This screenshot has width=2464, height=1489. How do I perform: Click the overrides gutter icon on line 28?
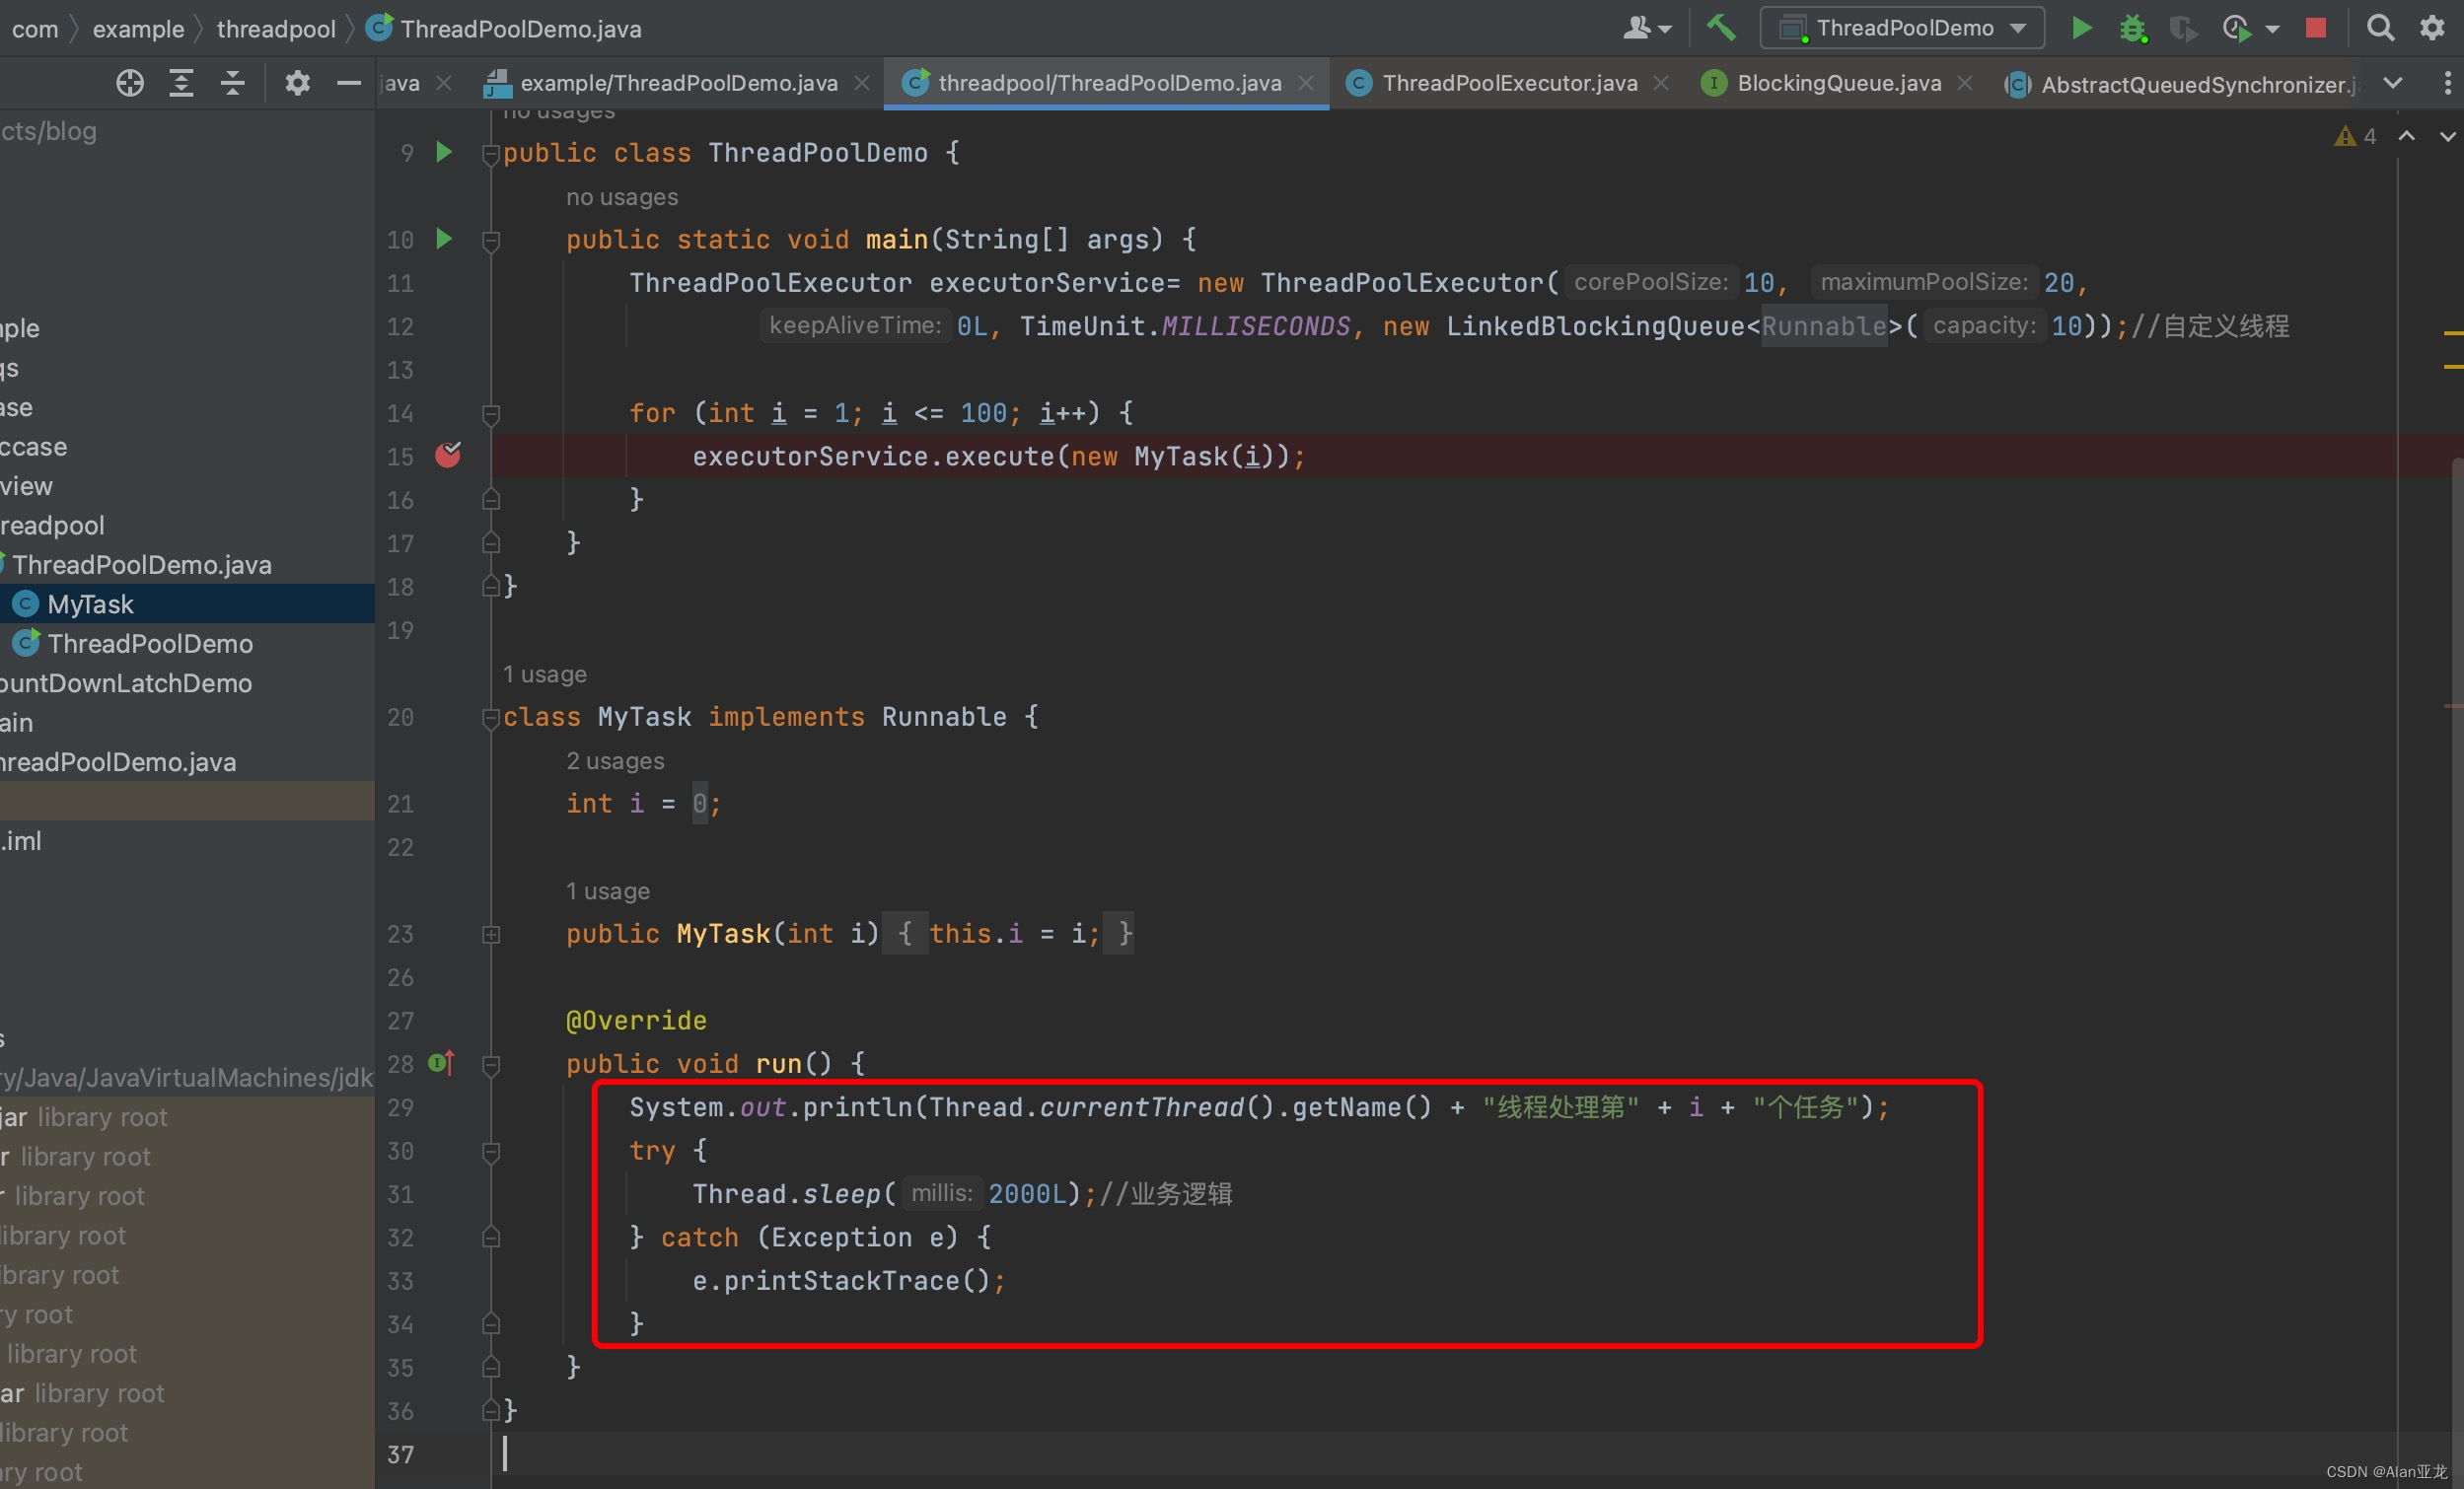point(441,1063)
